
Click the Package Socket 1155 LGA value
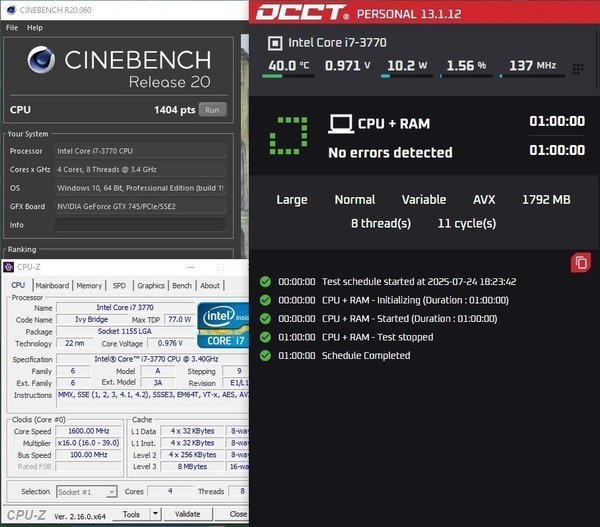(125, 331)
